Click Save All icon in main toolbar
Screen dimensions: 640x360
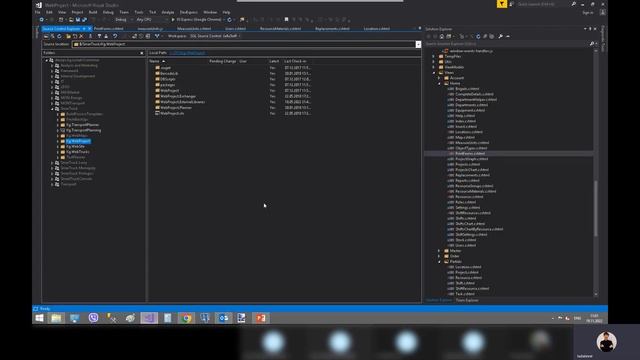(84, 20)
